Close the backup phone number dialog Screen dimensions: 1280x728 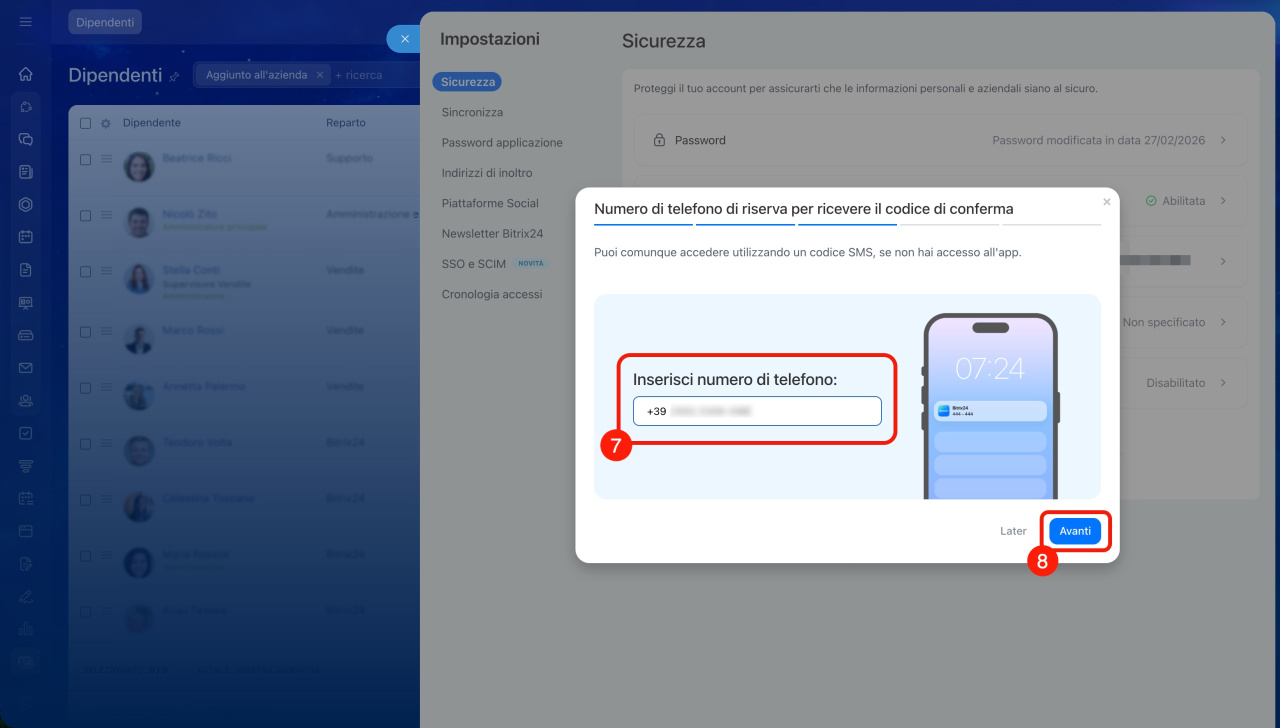click(1106, 202)
